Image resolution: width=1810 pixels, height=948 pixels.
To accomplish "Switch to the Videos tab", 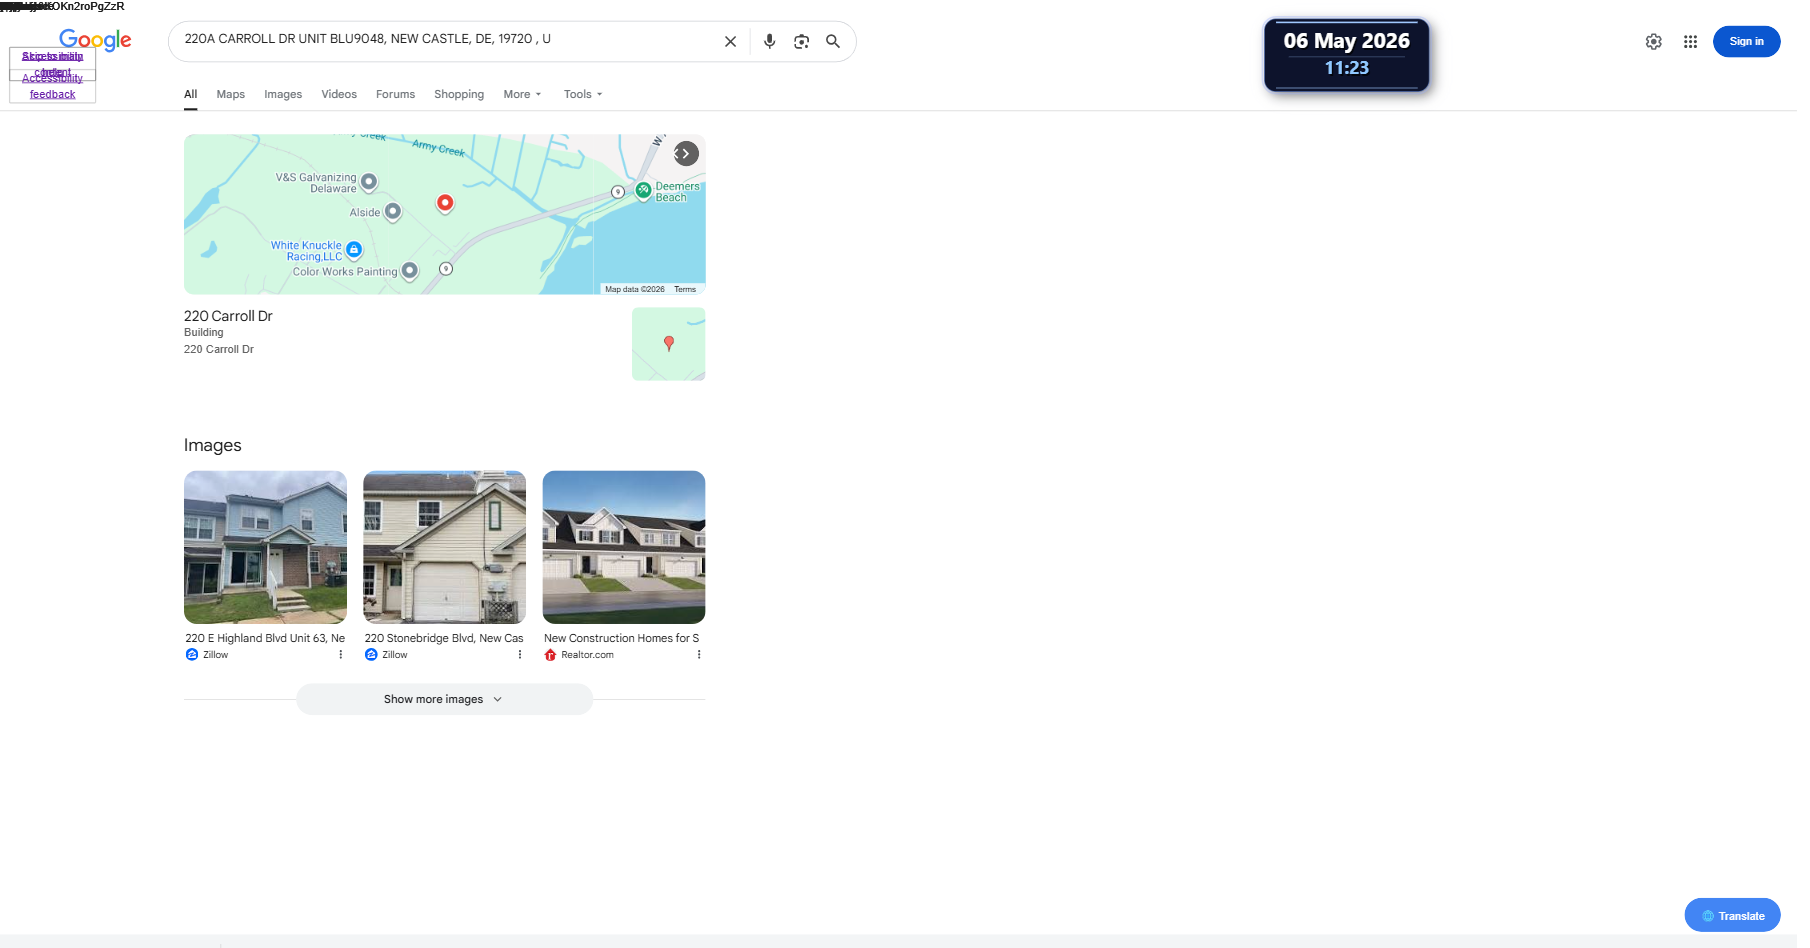I will (x=339, y=94).
